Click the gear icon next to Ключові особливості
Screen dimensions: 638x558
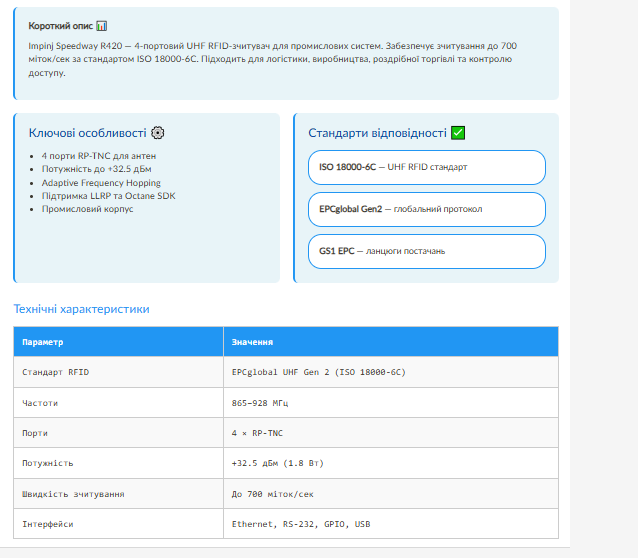click(x=157, y=133)
